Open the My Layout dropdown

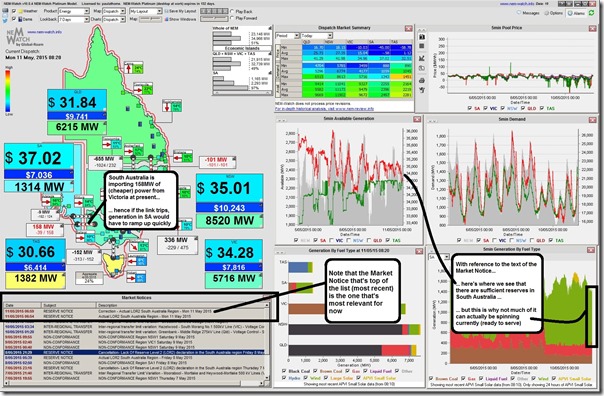click(146, 11)
